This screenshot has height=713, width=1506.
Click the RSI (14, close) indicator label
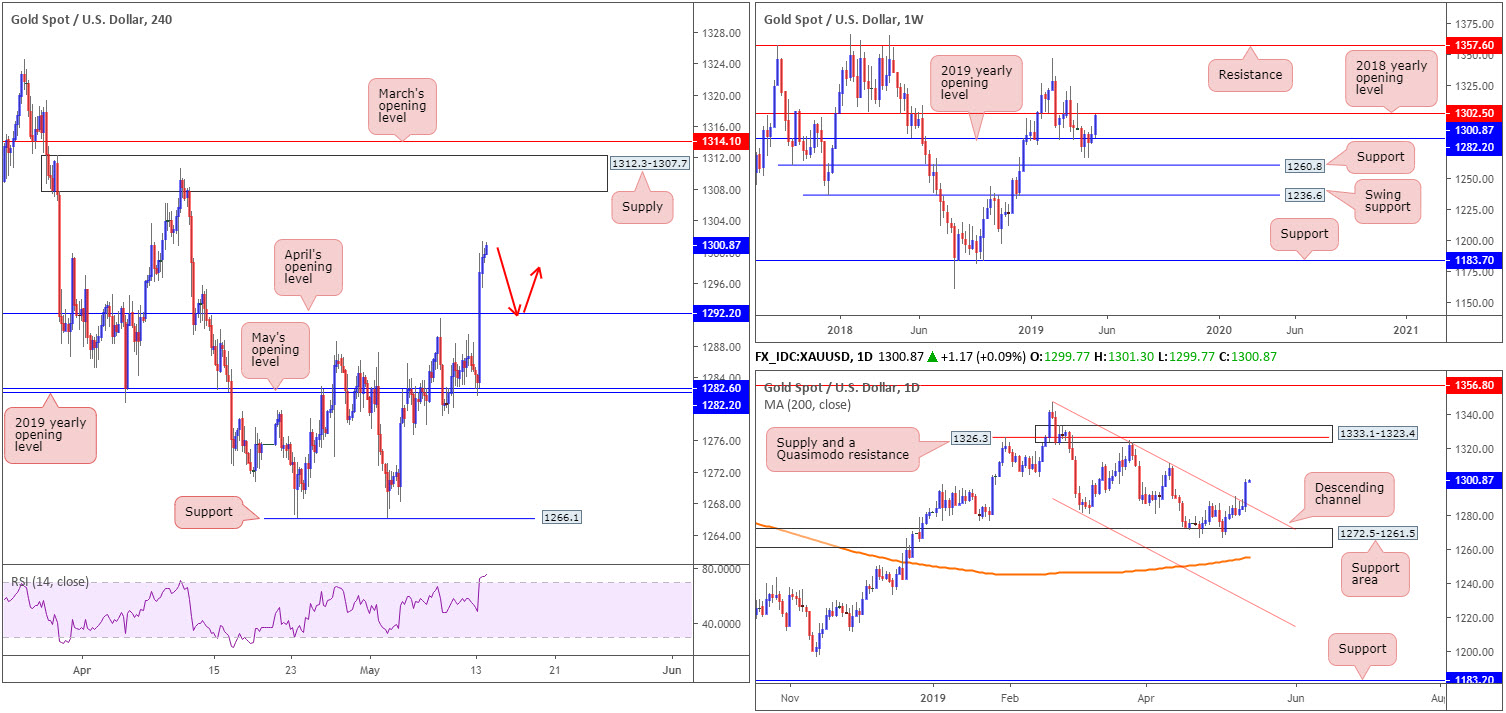48,580
